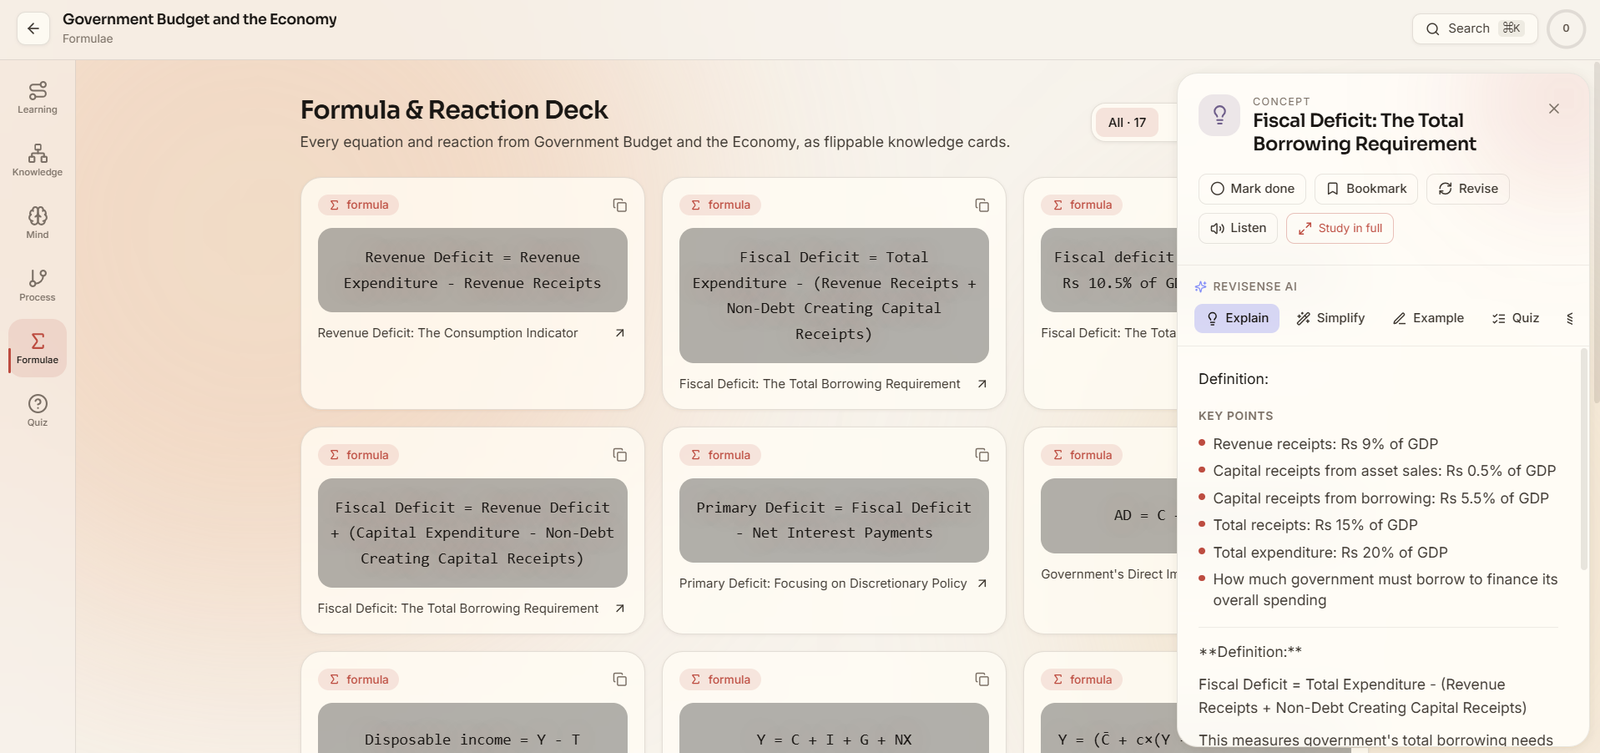The height and width of the screenshot is (753, 1600).
Task: Open the Mind sidebar section
Action: (x=37, y=222)
